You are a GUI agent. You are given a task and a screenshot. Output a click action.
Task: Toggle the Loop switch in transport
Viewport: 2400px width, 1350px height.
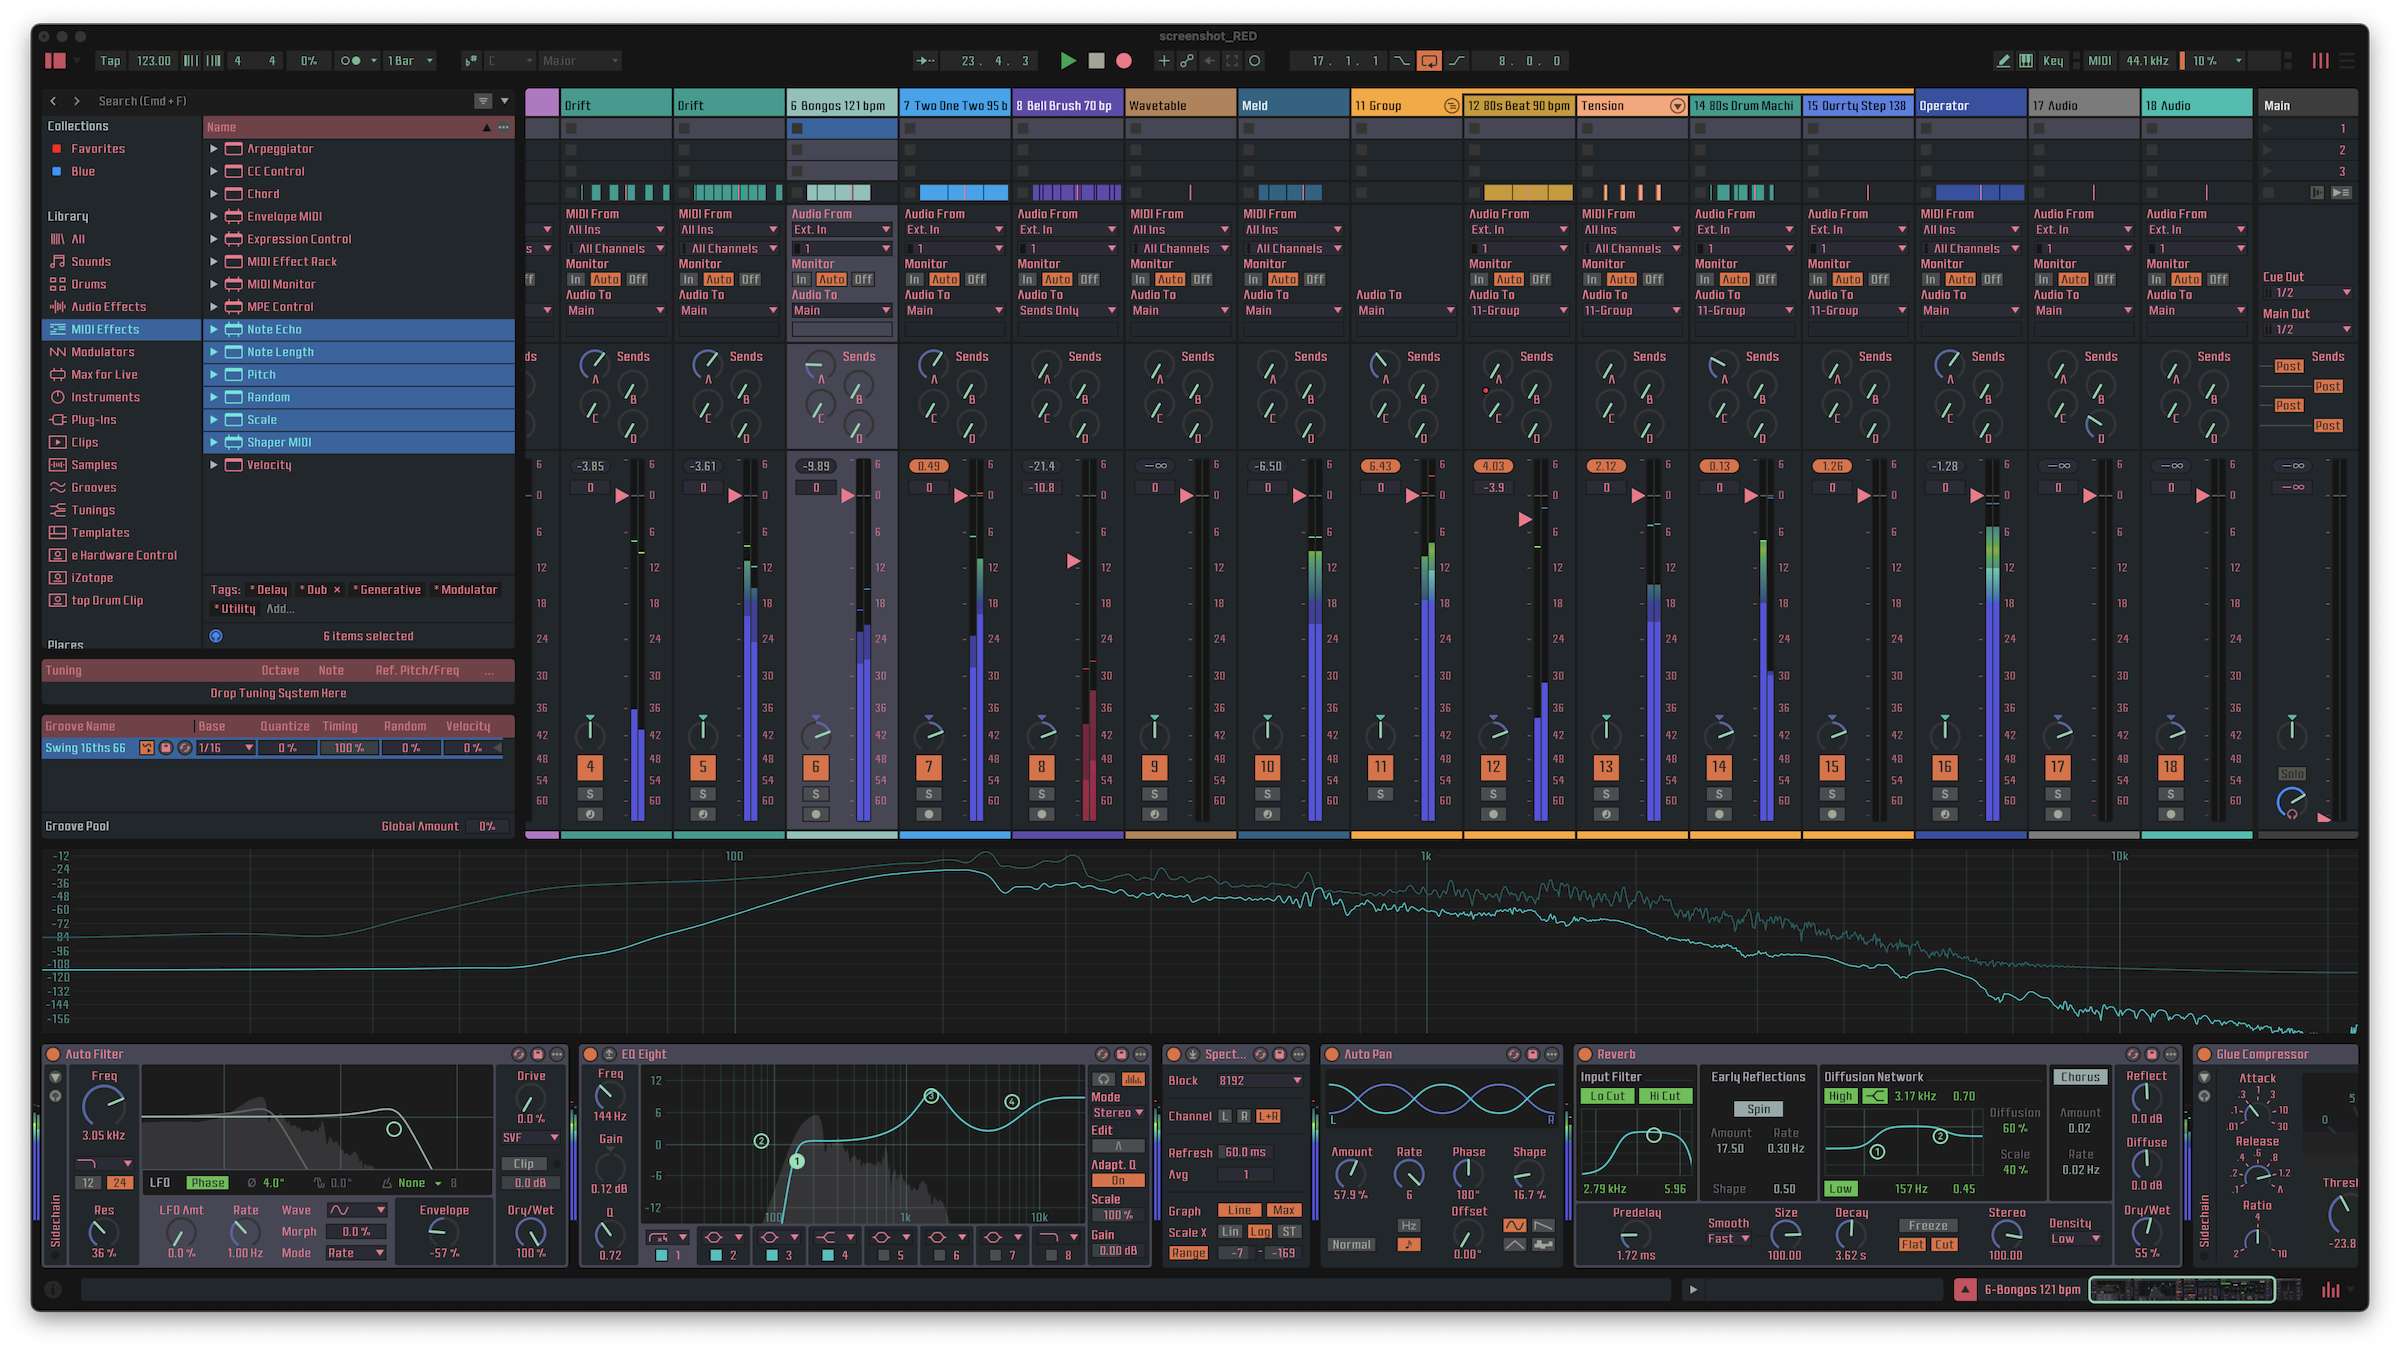click(1430, 61)
